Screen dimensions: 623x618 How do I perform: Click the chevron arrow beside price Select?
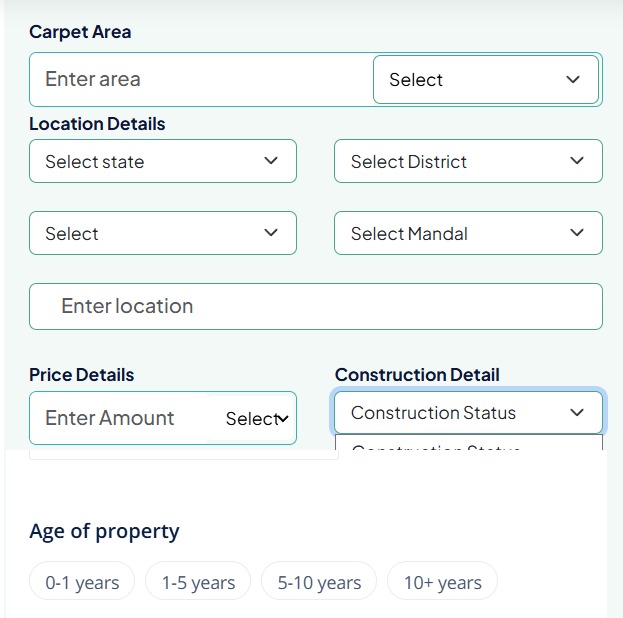tap(283, 418)
